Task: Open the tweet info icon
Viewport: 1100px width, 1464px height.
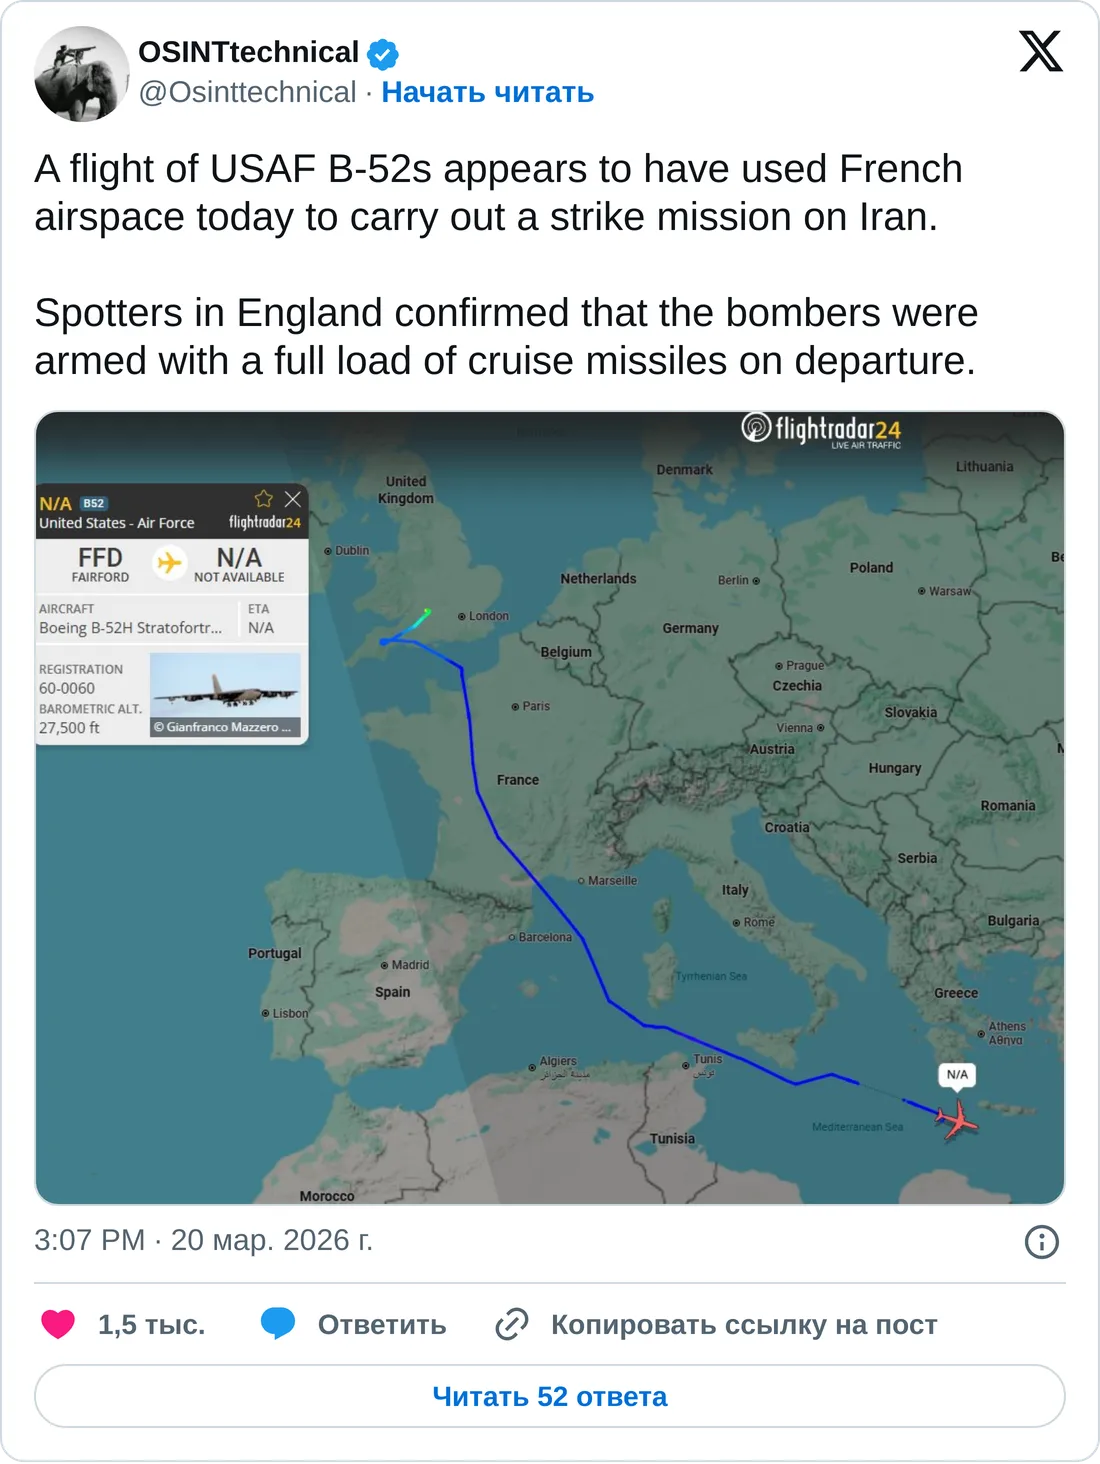Action: tap(1041, 1242)
